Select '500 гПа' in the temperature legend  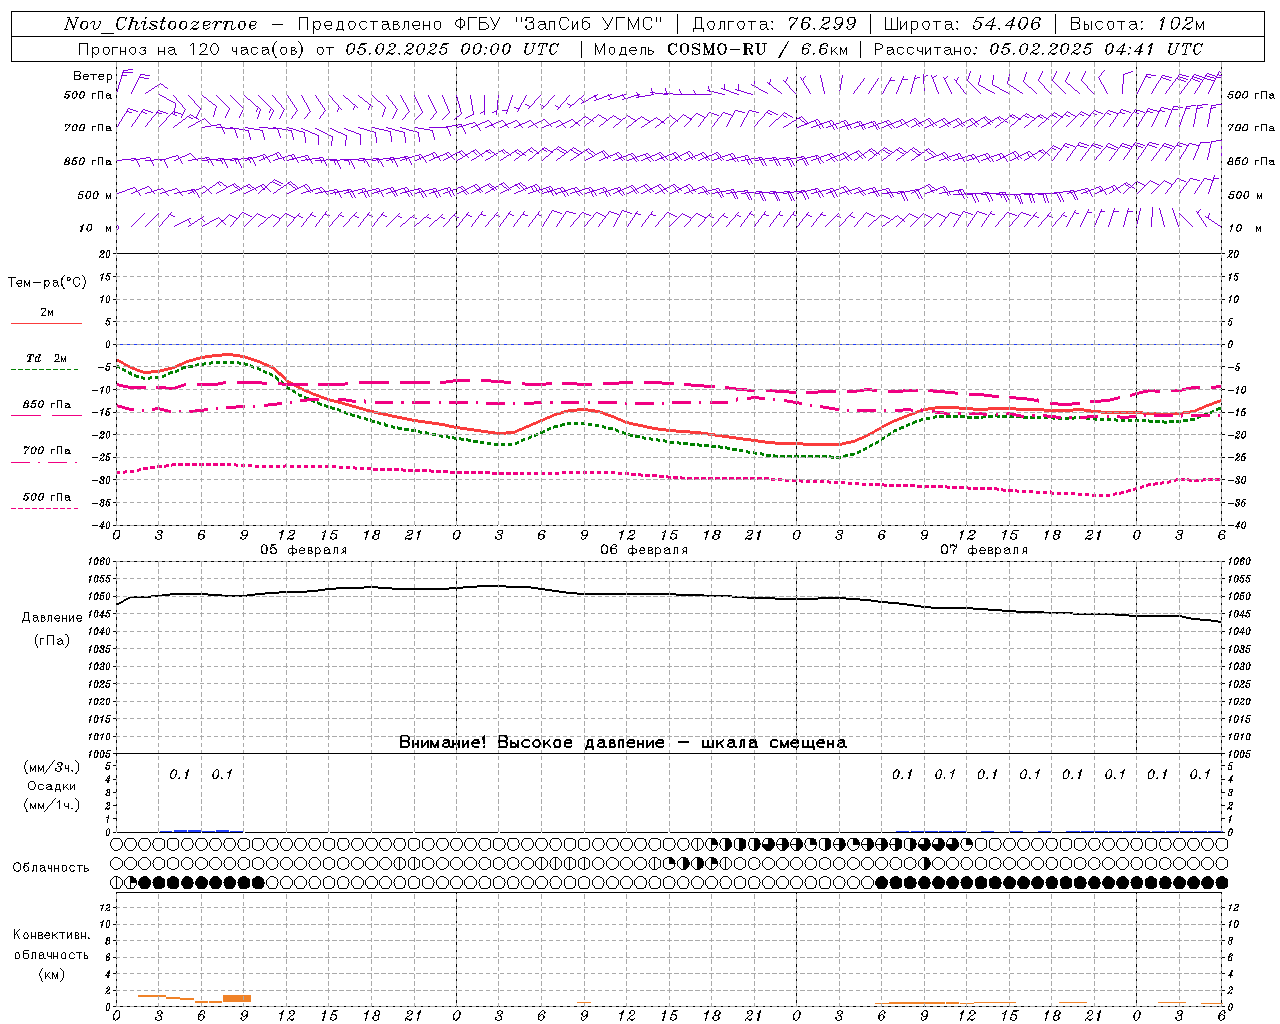[x=47, y=496]
